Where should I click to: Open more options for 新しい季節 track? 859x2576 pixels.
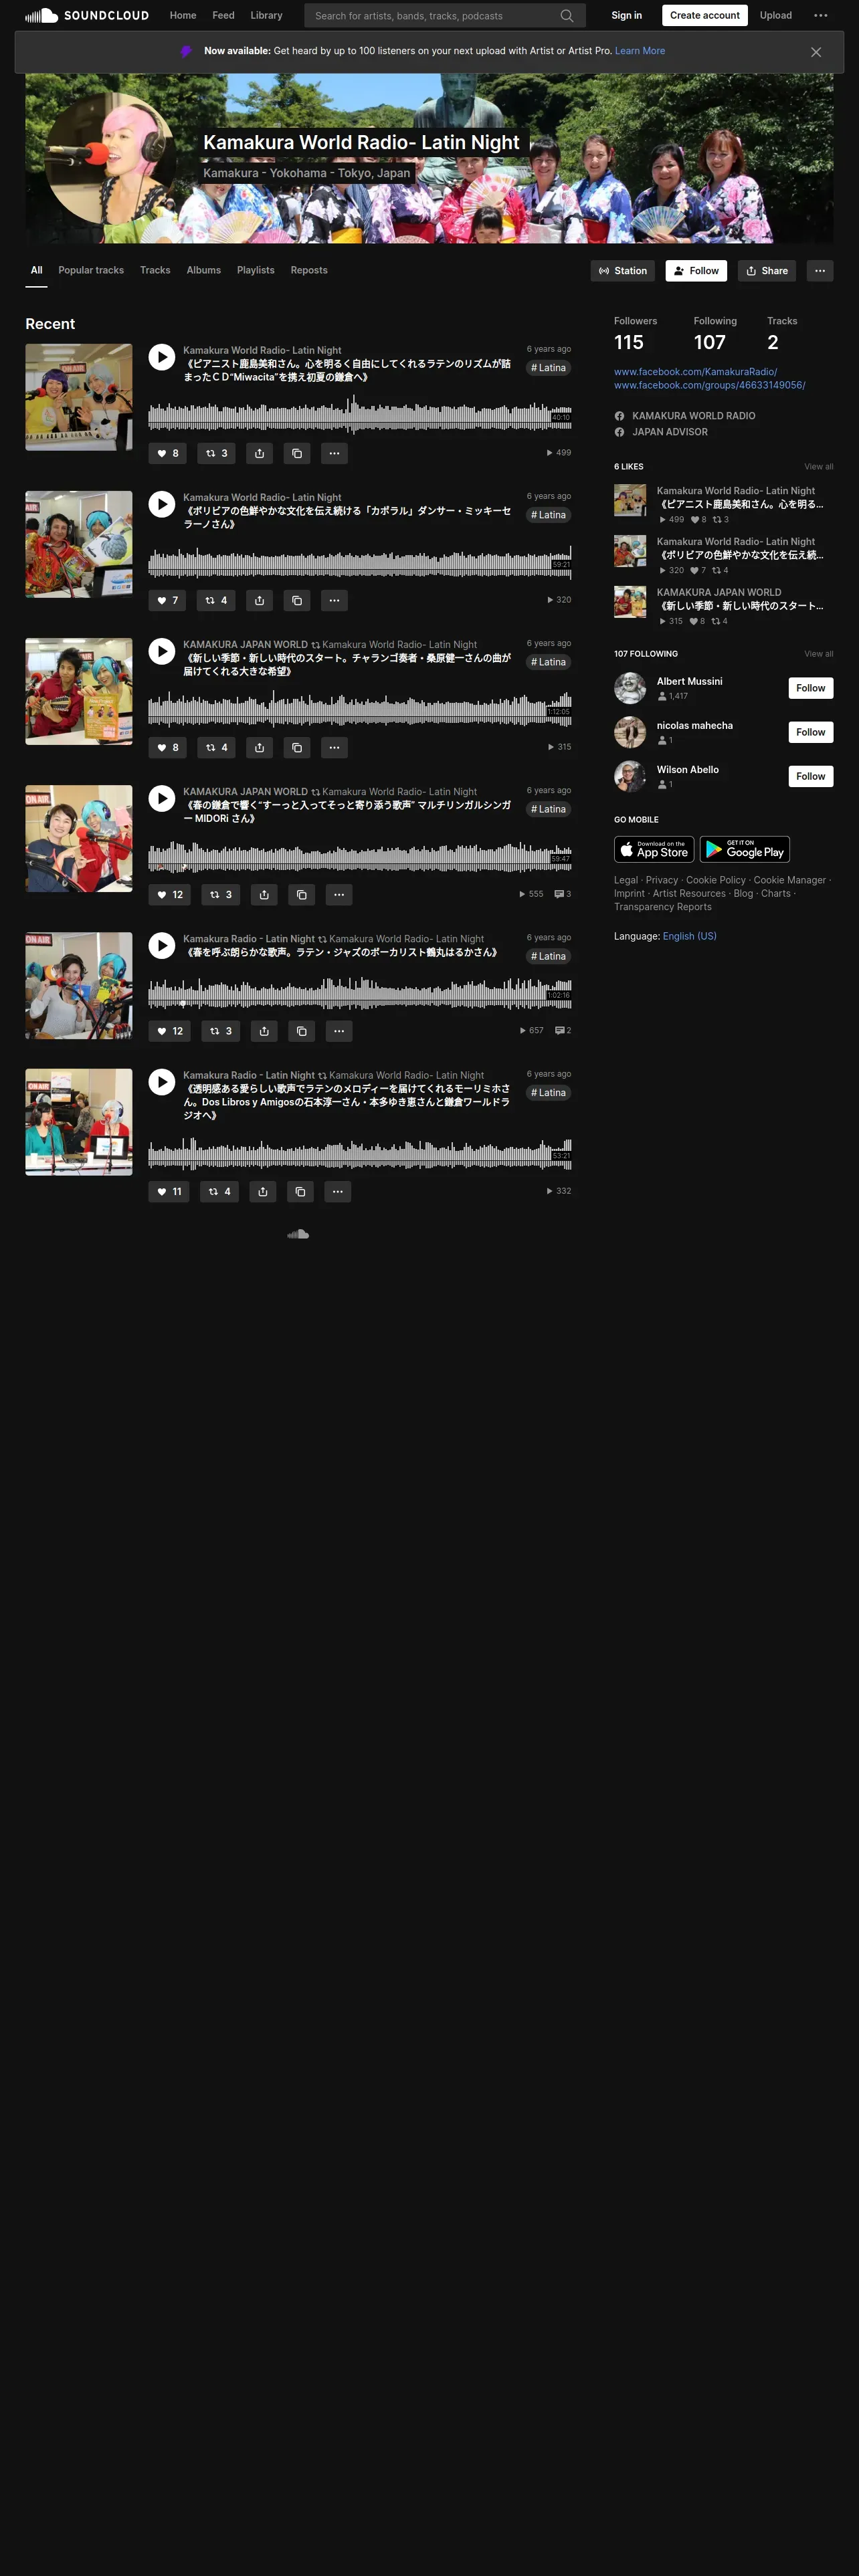334,747
